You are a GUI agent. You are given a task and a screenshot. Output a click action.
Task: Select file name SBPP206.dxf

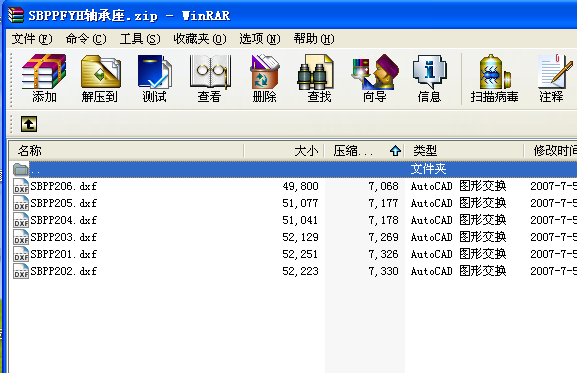64,186
